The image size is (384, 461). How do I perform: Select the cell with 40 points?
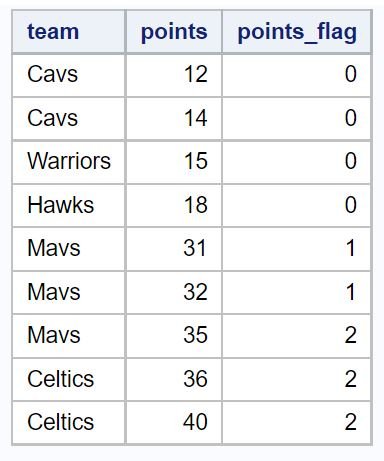pyautogui.click(x=174, y=423)
